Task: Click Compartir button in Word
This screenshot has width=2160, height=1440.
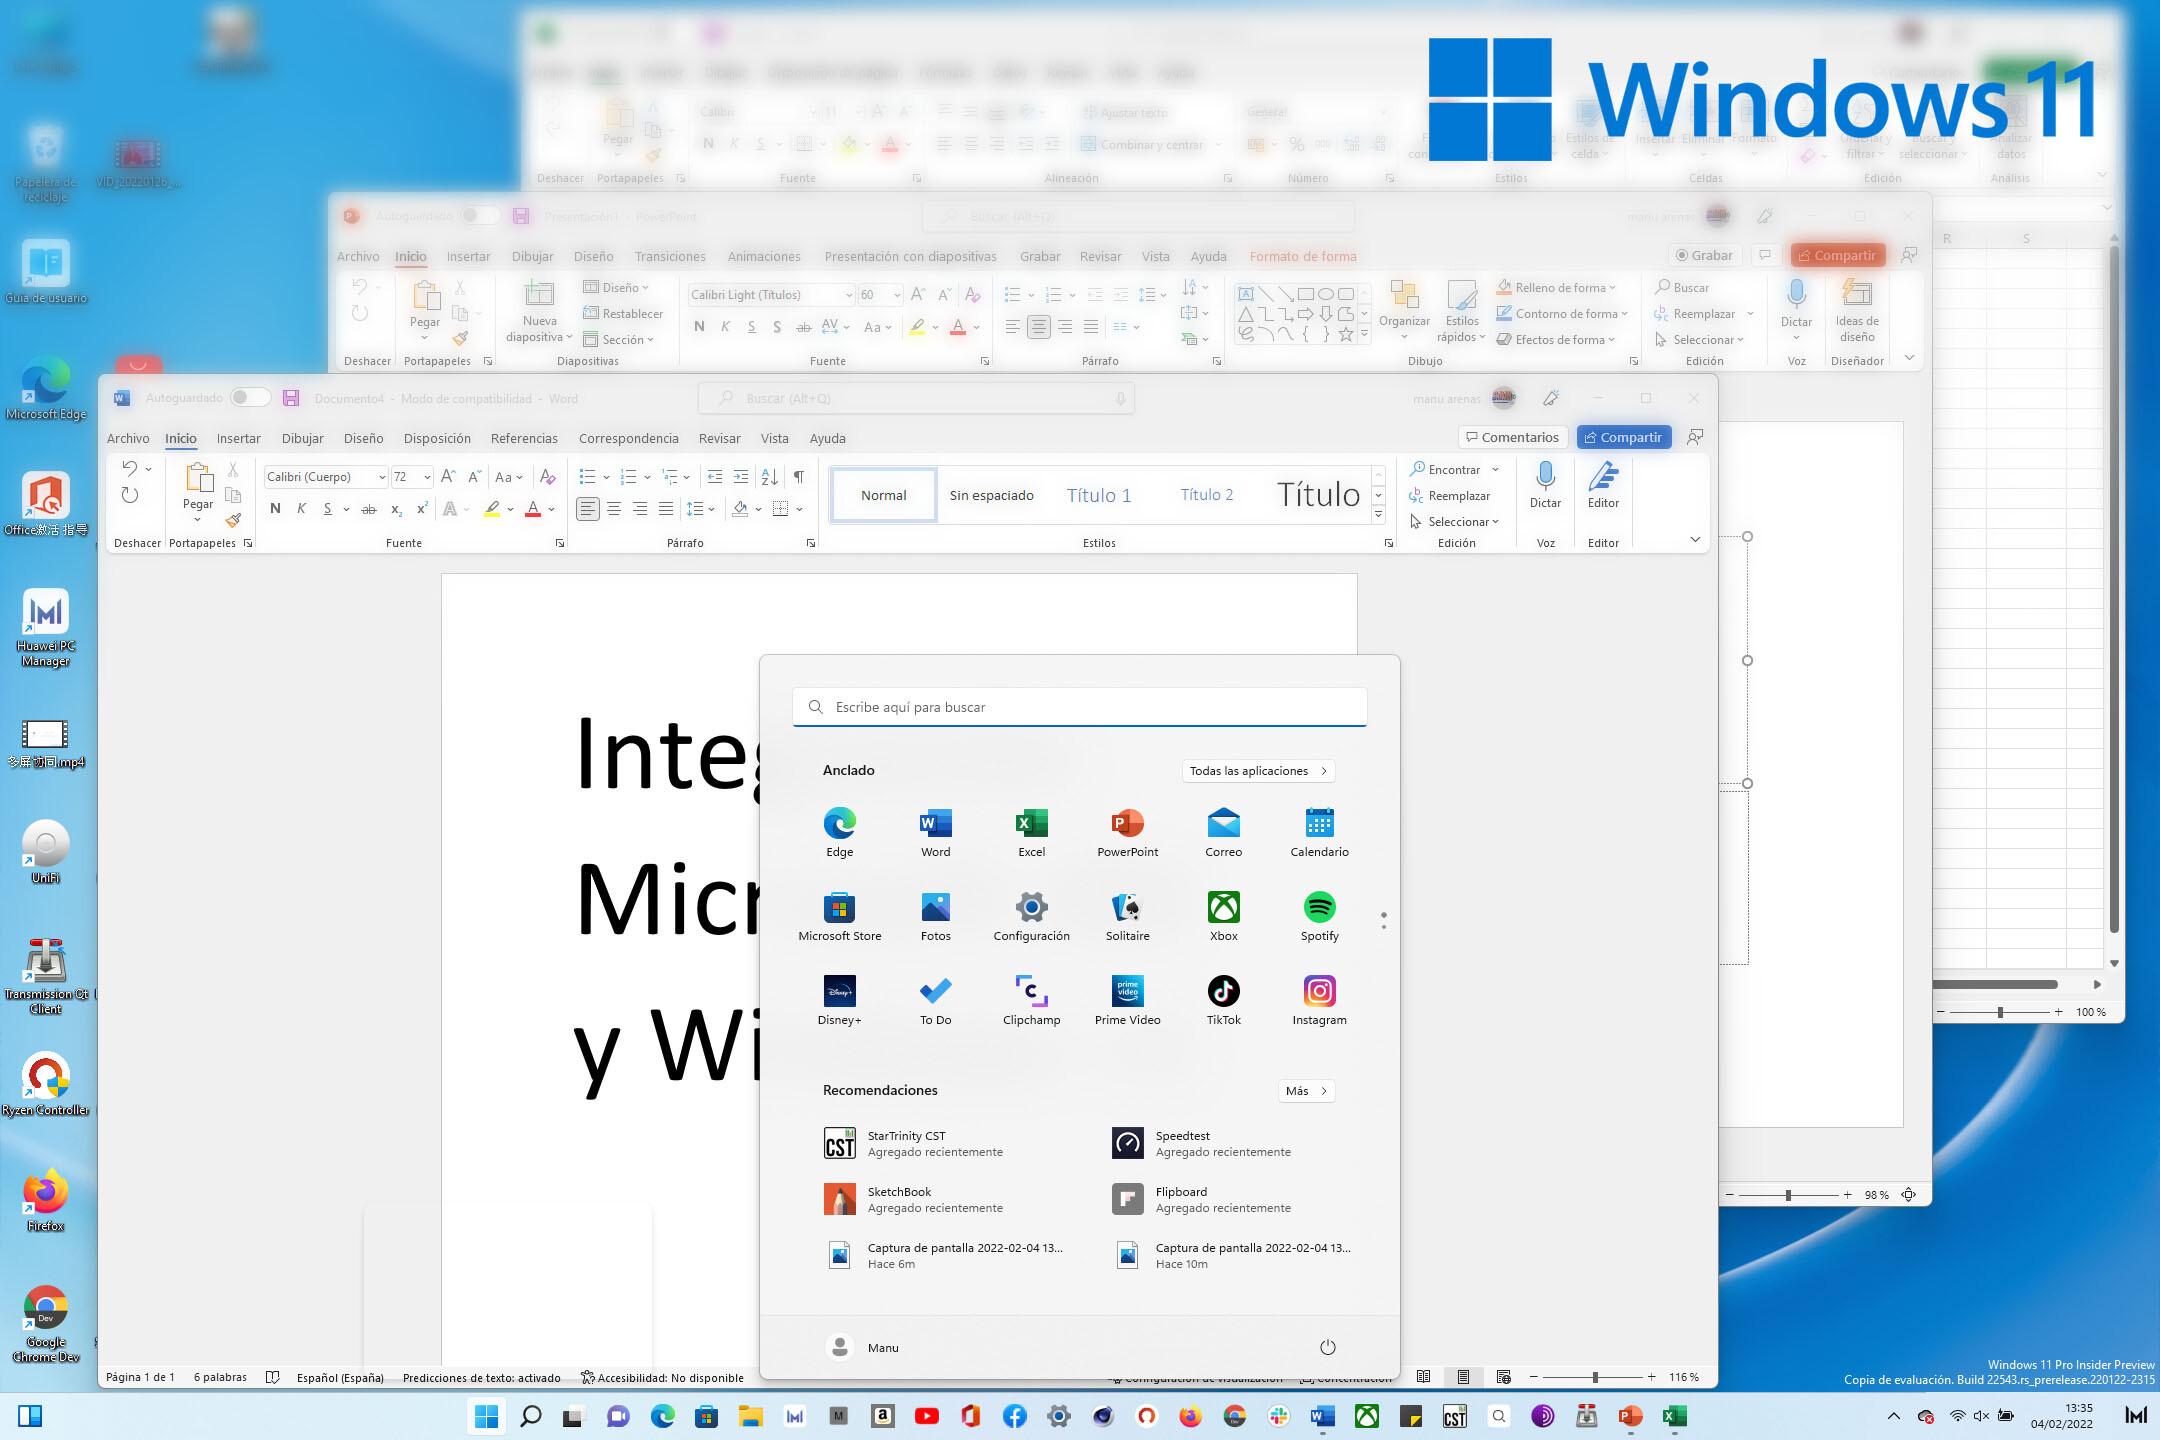Action: tap(1623, 437)
